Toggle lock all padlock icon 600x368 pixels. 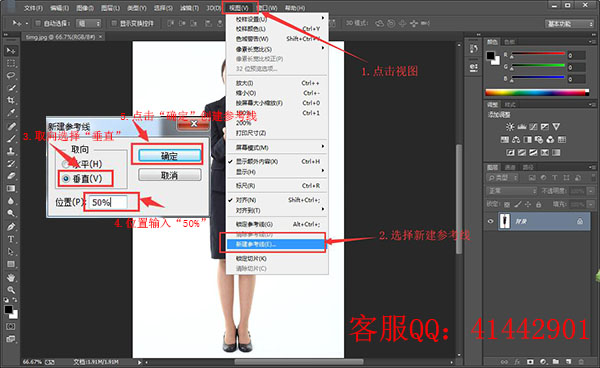coord(538,205)
